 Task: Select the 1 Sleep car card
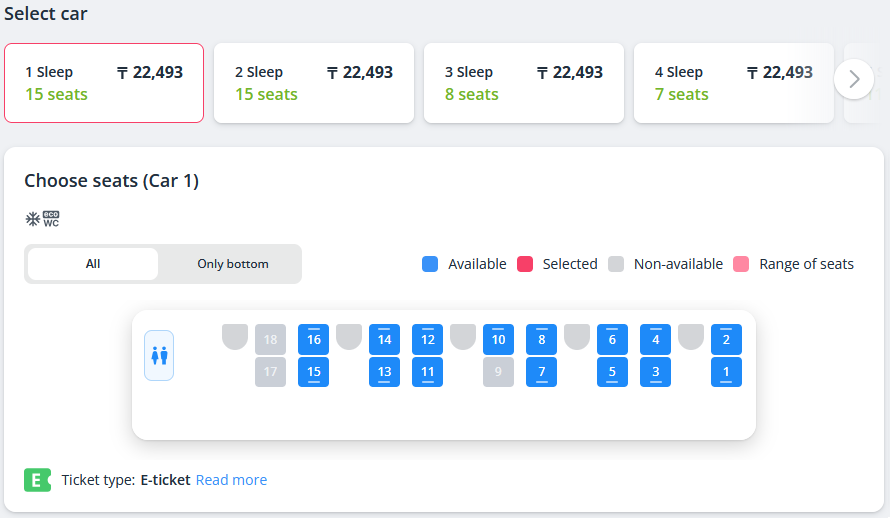click(x=104, y=83)
